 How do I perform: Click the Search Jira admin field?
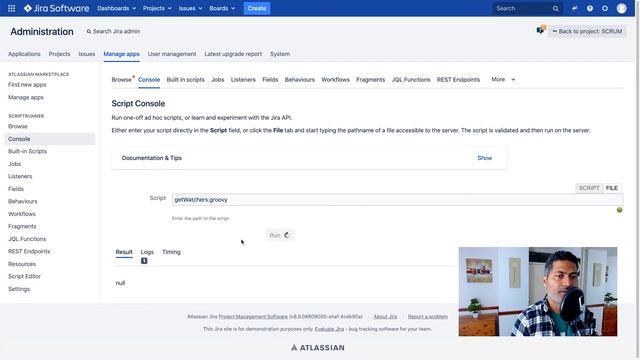pos(113,31)
